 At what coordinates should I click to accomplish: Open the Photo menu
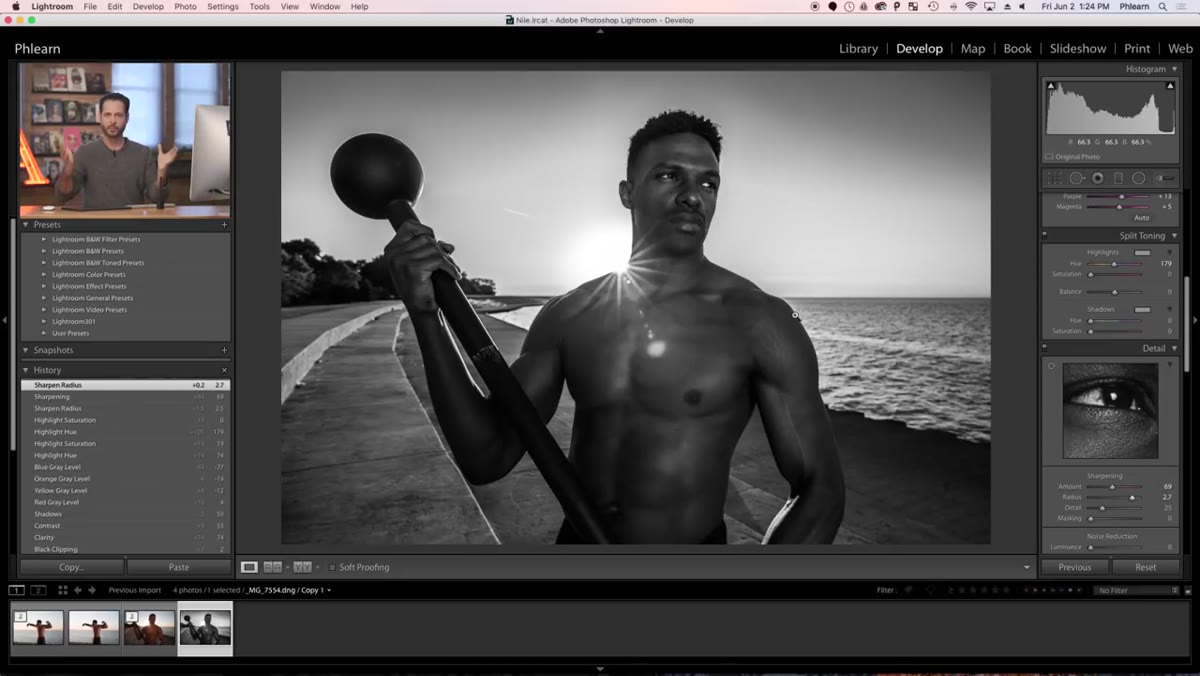pos(186,6)
